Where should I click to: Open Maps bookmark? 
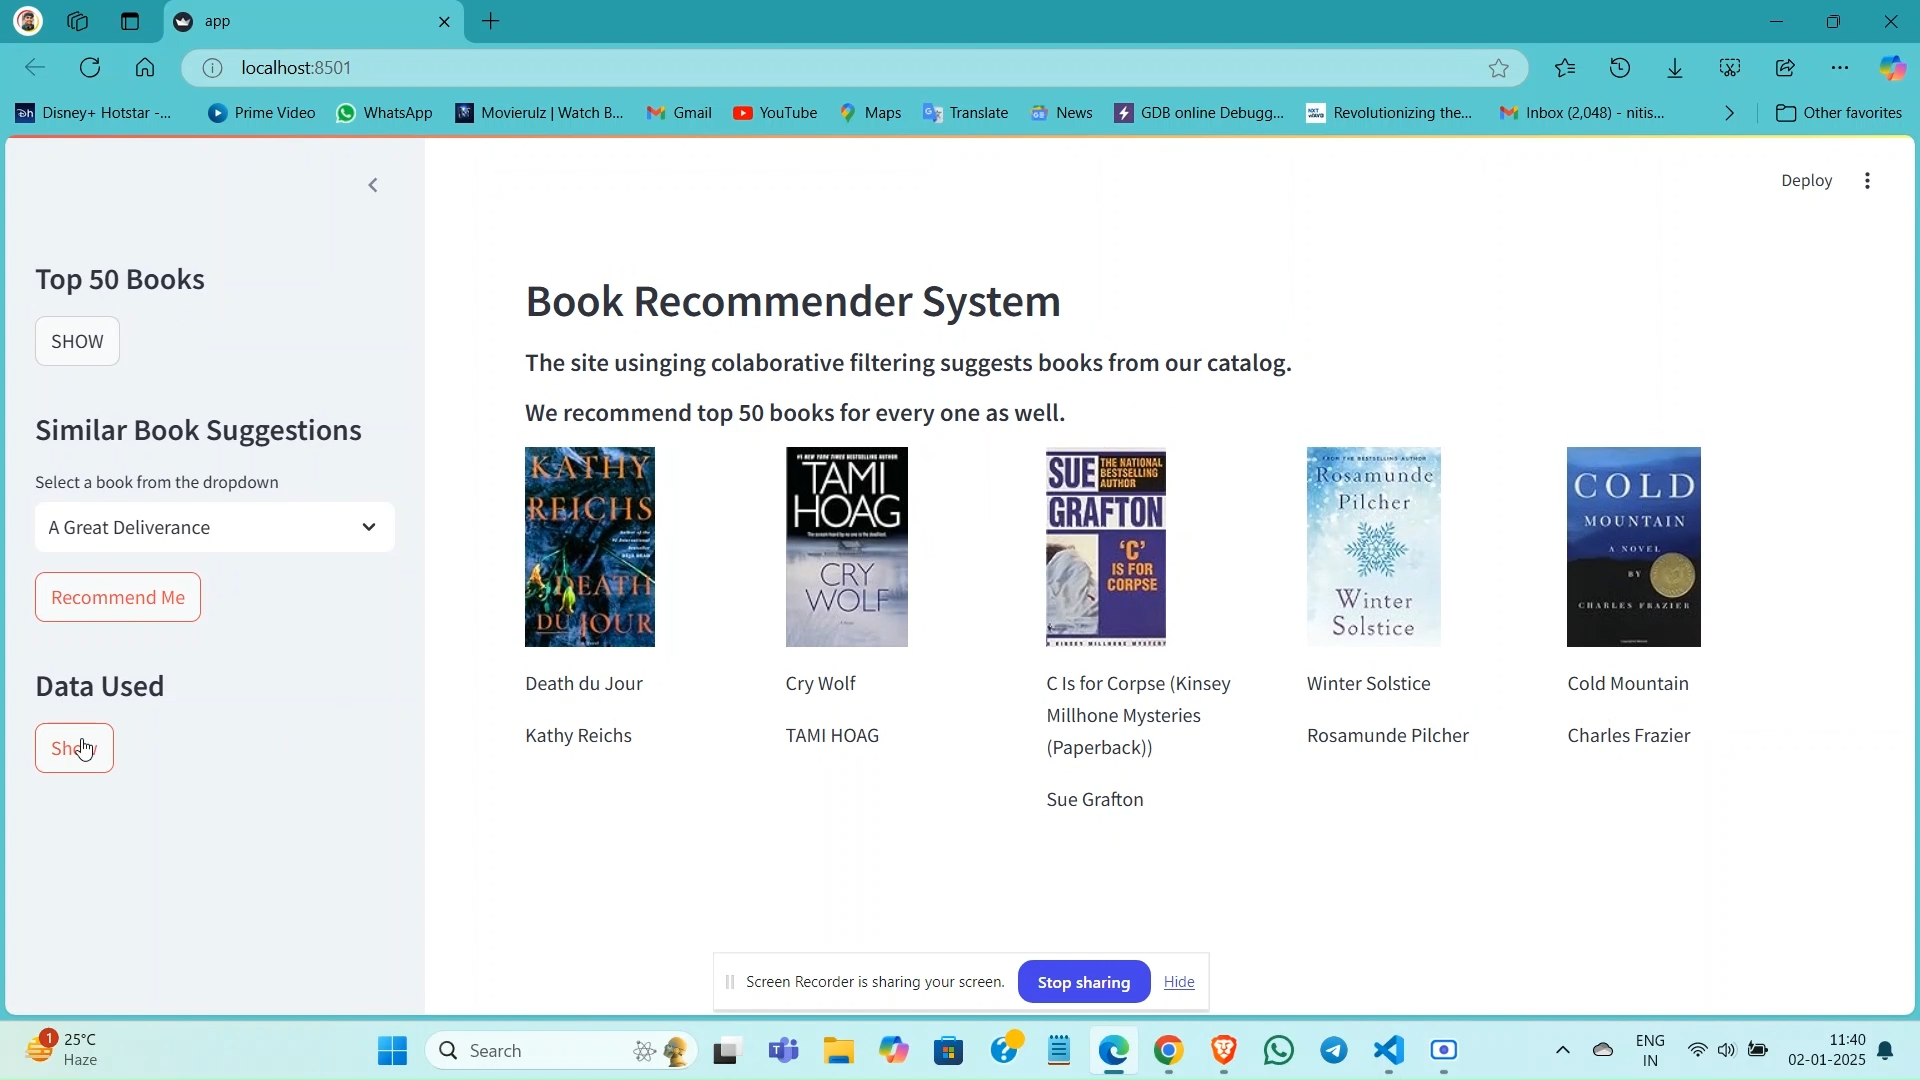pyautogui.click(x=872, y=114)
